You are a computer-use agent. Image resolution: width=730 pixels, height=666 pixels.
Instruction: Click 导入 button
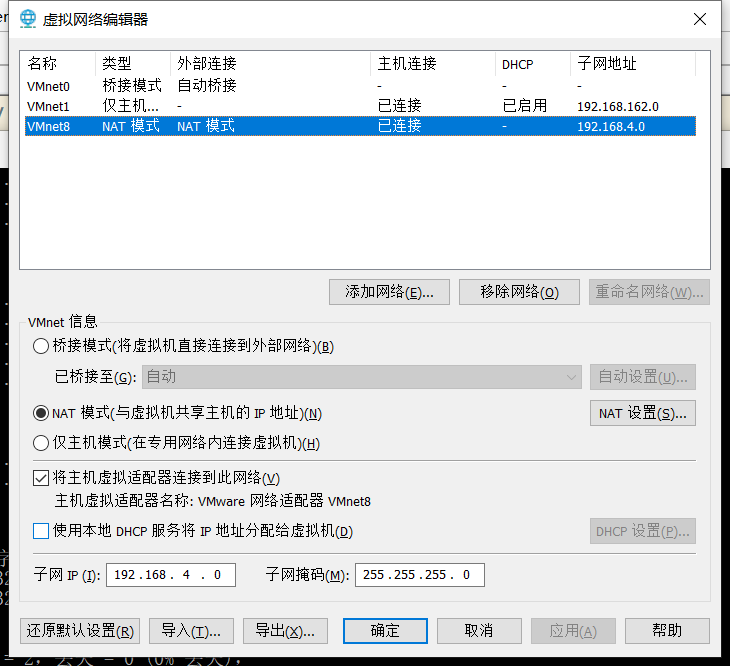(x=191, y=631)
